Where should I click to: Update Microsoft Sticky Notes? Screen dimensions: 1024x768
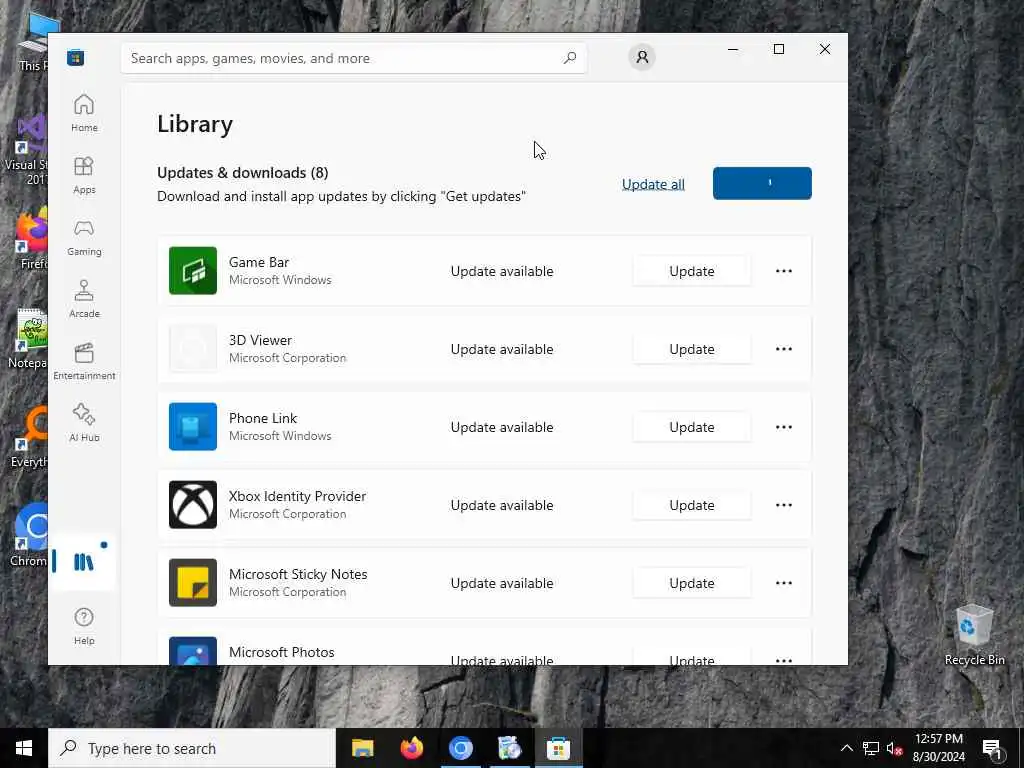692,583
